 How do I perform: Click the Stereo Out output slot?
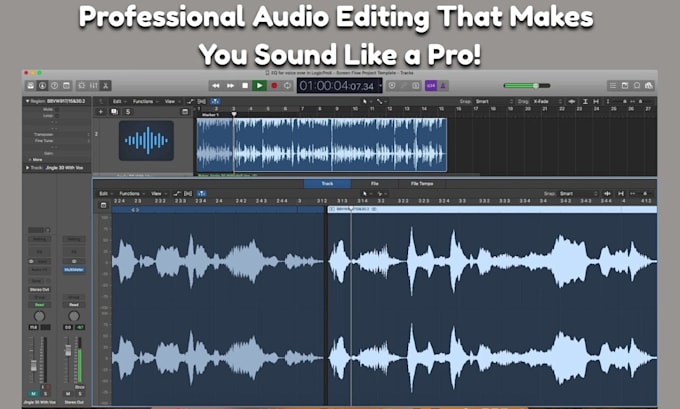pos(39,289)
